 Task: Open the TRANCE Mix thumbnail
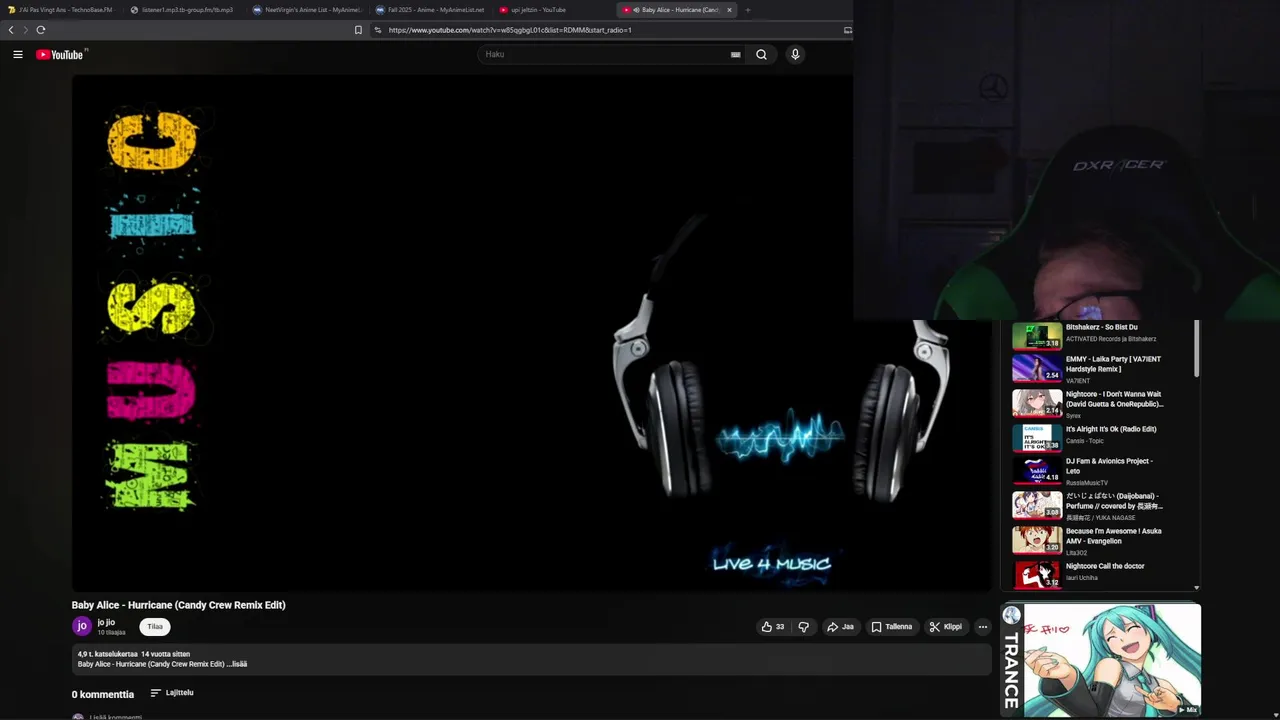tap(1101, 660)
